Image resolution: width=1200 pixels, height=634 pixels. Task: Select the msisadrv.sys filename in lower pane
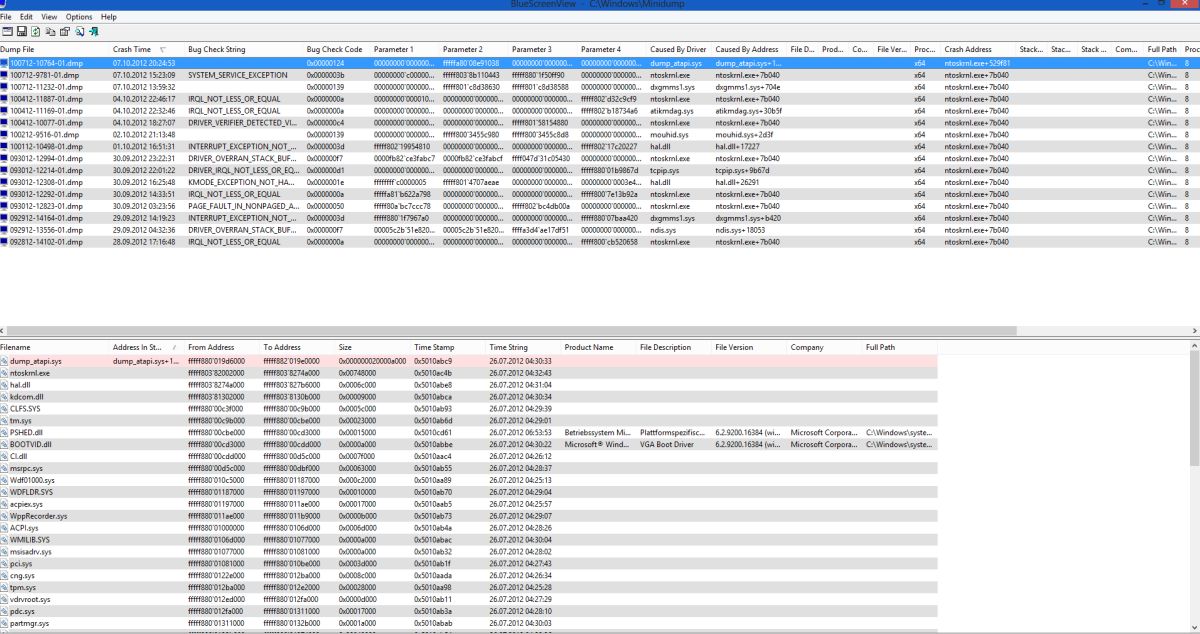[30, 551]
